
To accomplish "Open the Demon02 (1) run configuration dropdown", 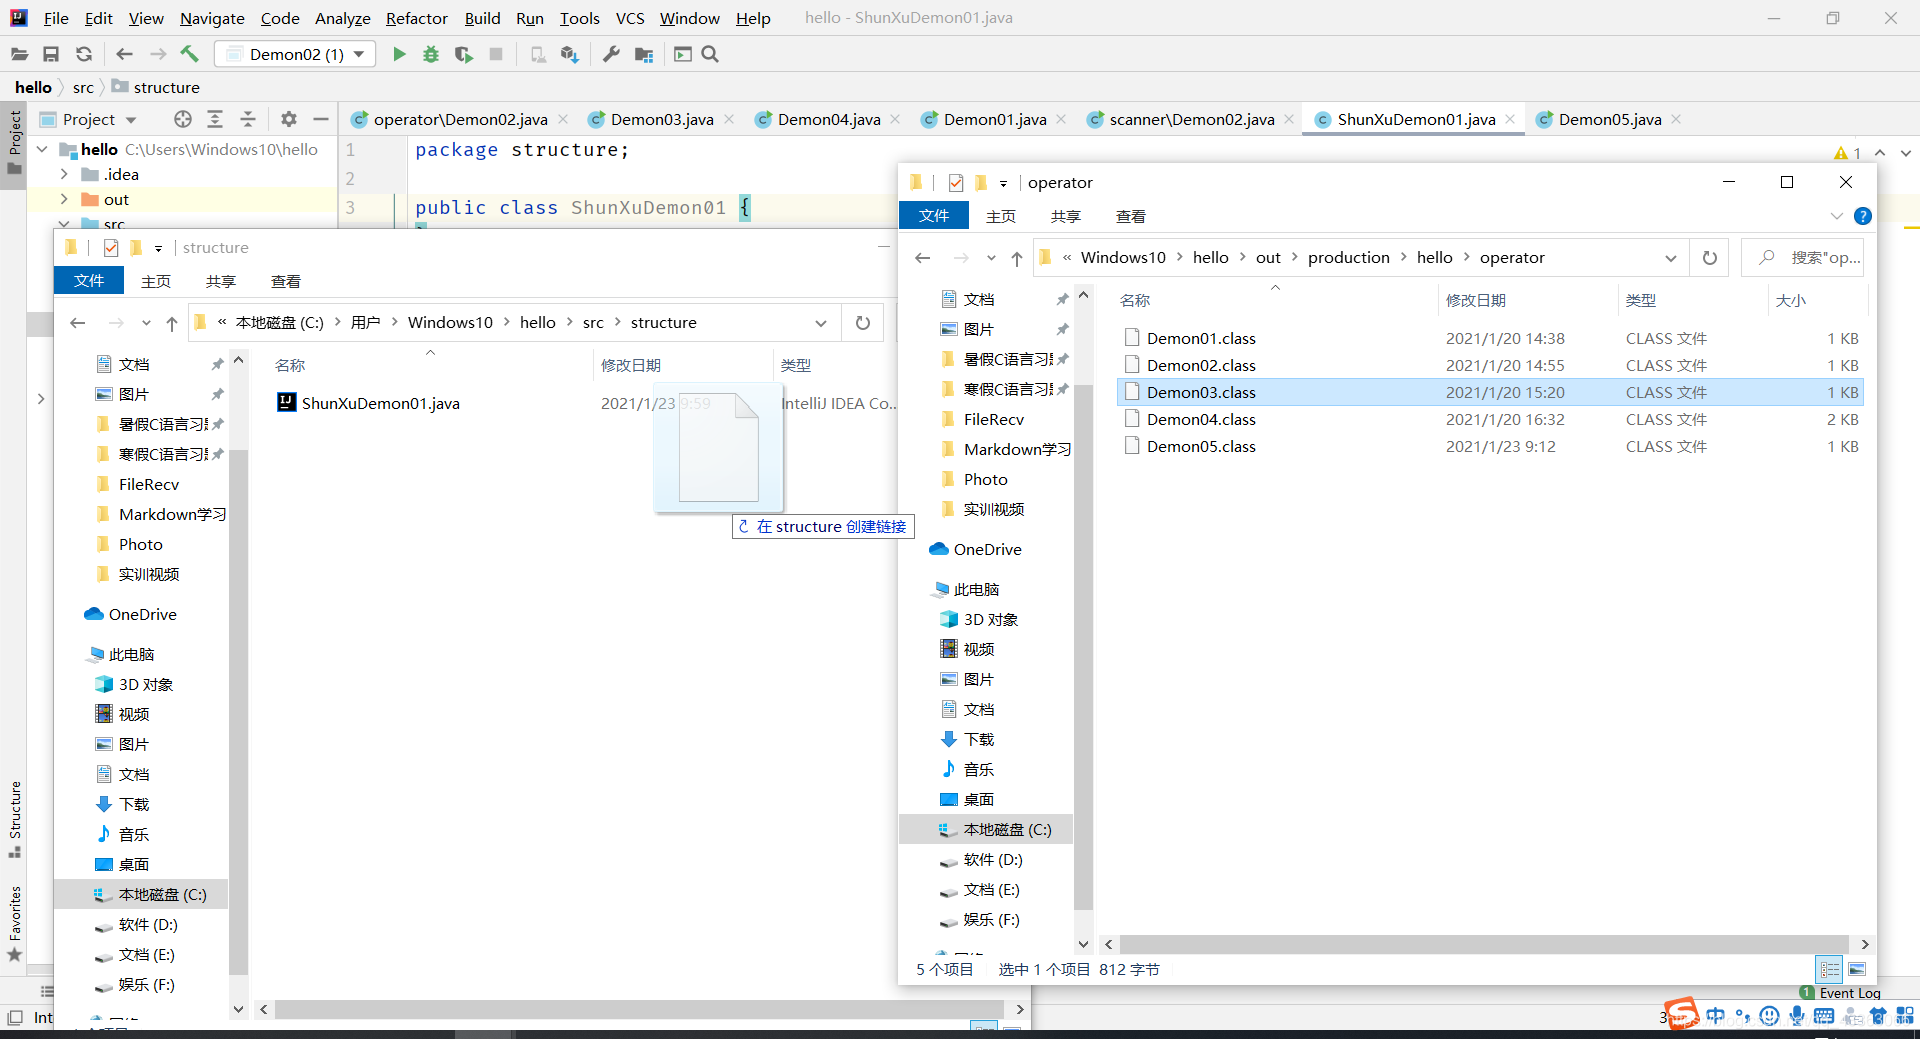I will tap(296, 54).
